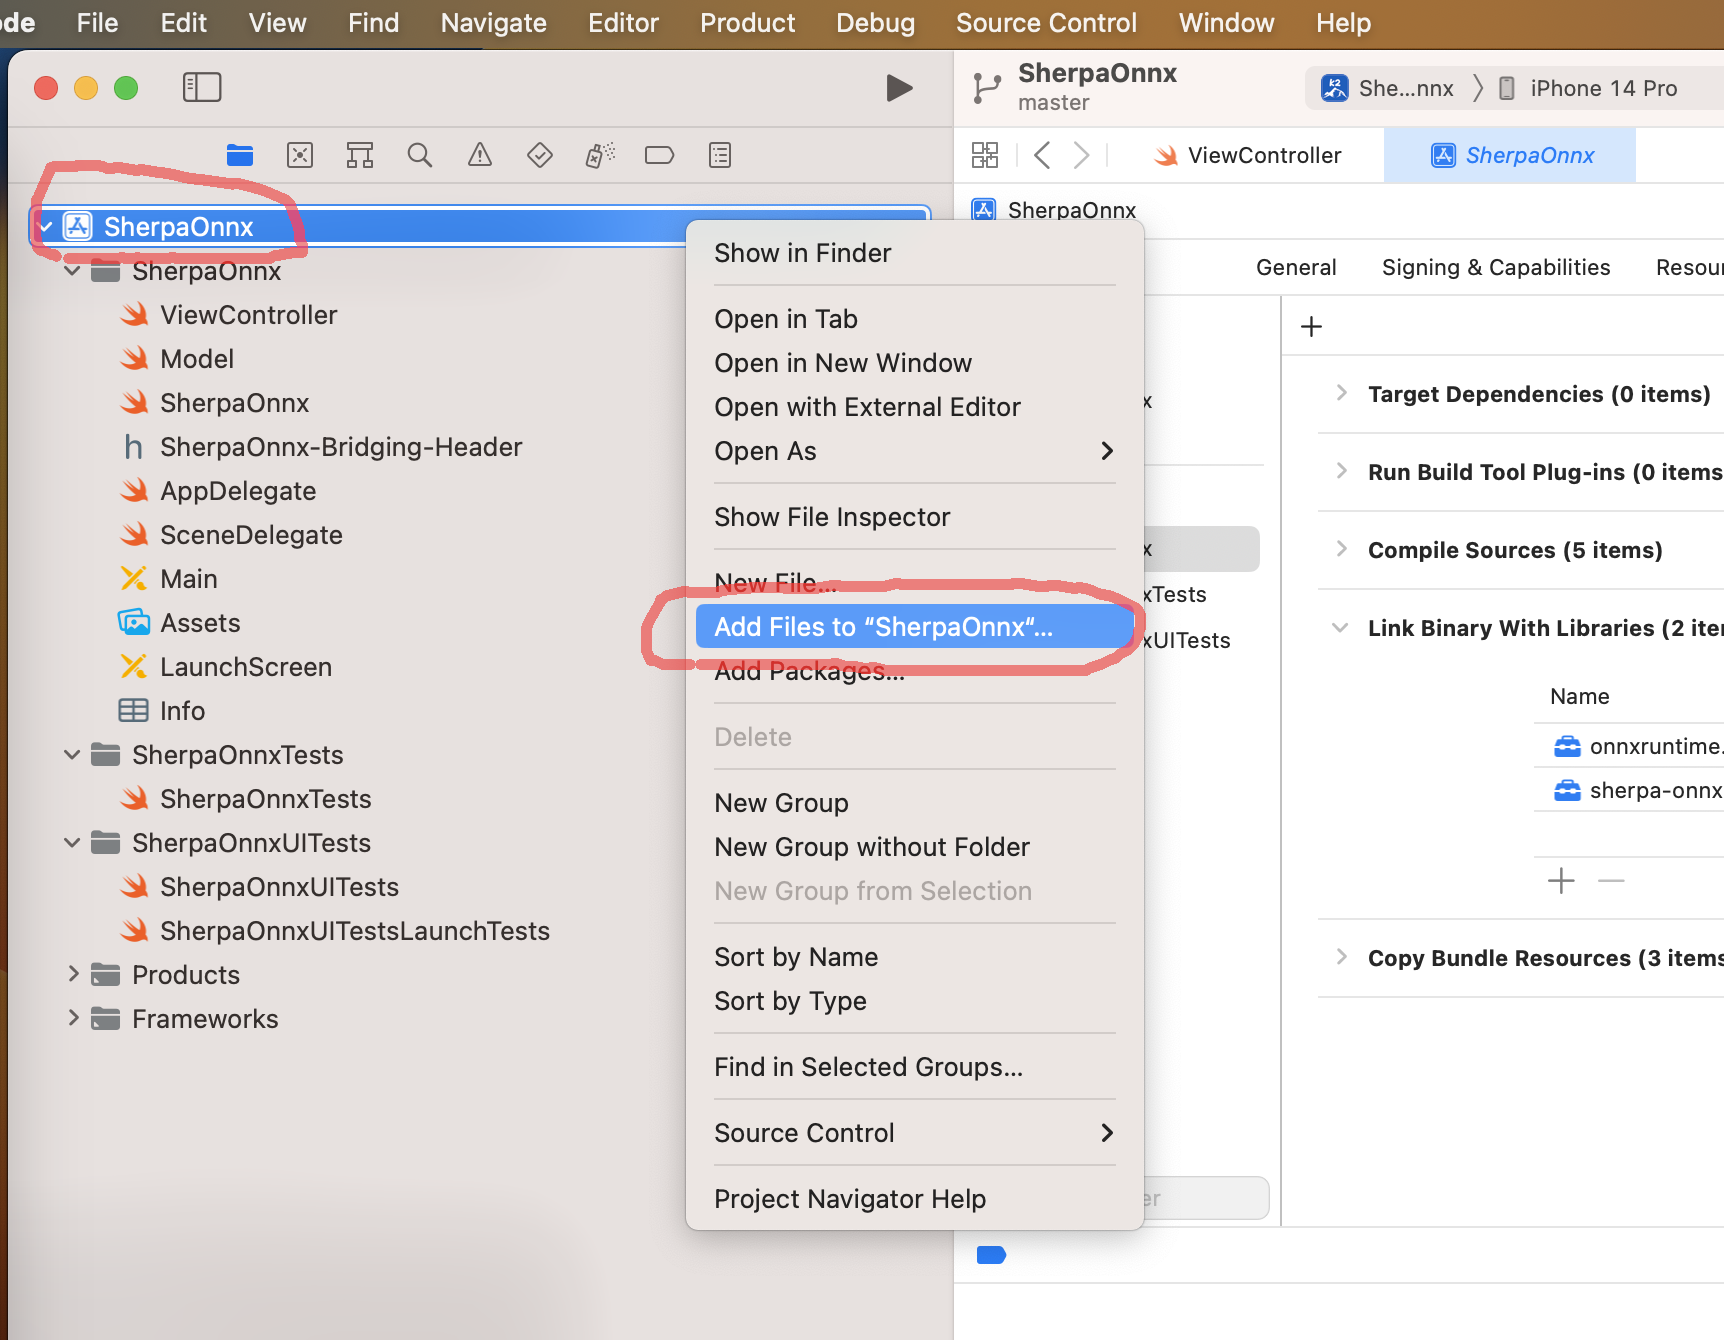The height and width of the screenshot is (1340, 1724).
Task: Expand the Frameworks group
Action: [x=72, y=1019]
